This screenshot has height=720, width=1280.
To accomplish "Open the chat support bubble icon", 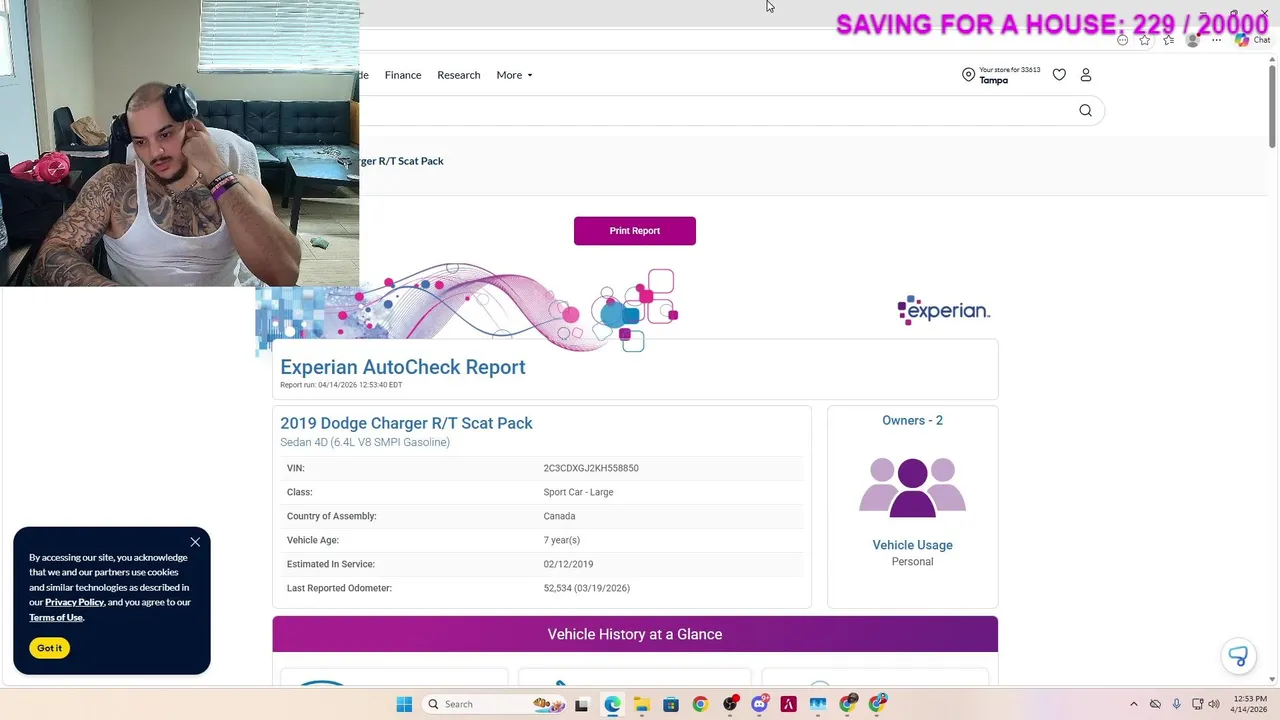I will tap(1238, 656).
